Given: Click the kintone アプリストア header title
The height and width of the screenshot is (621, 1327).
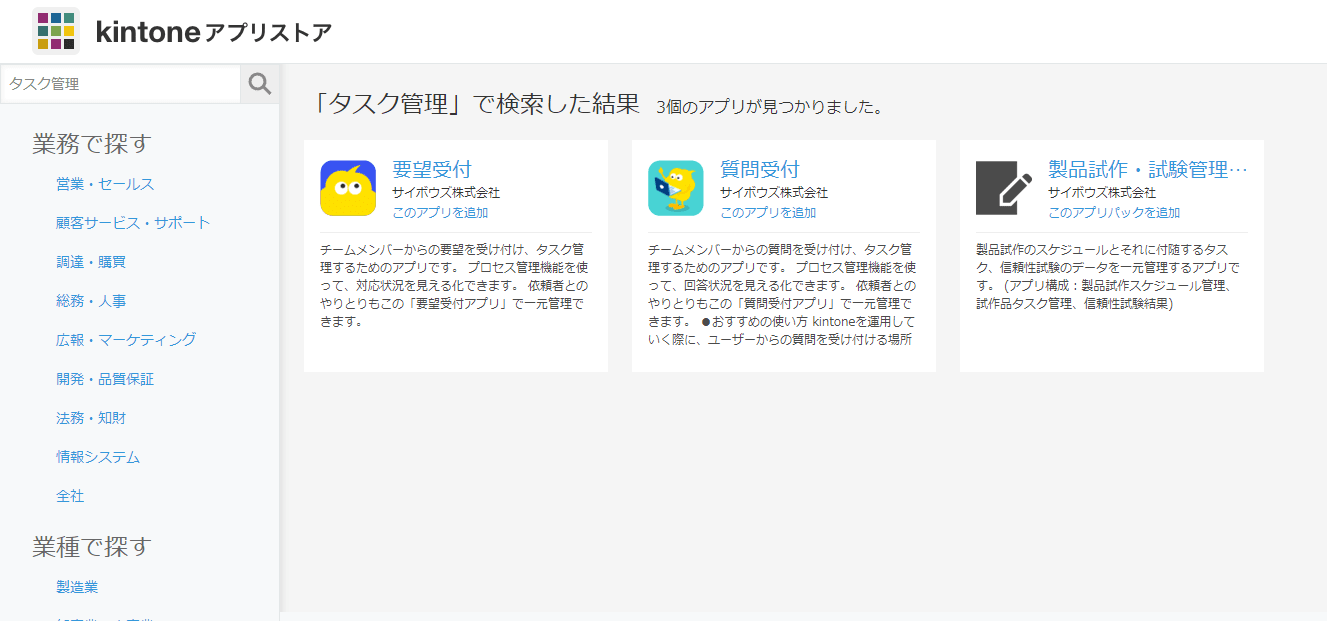Looking at the screenshot, I should point(214,32).
